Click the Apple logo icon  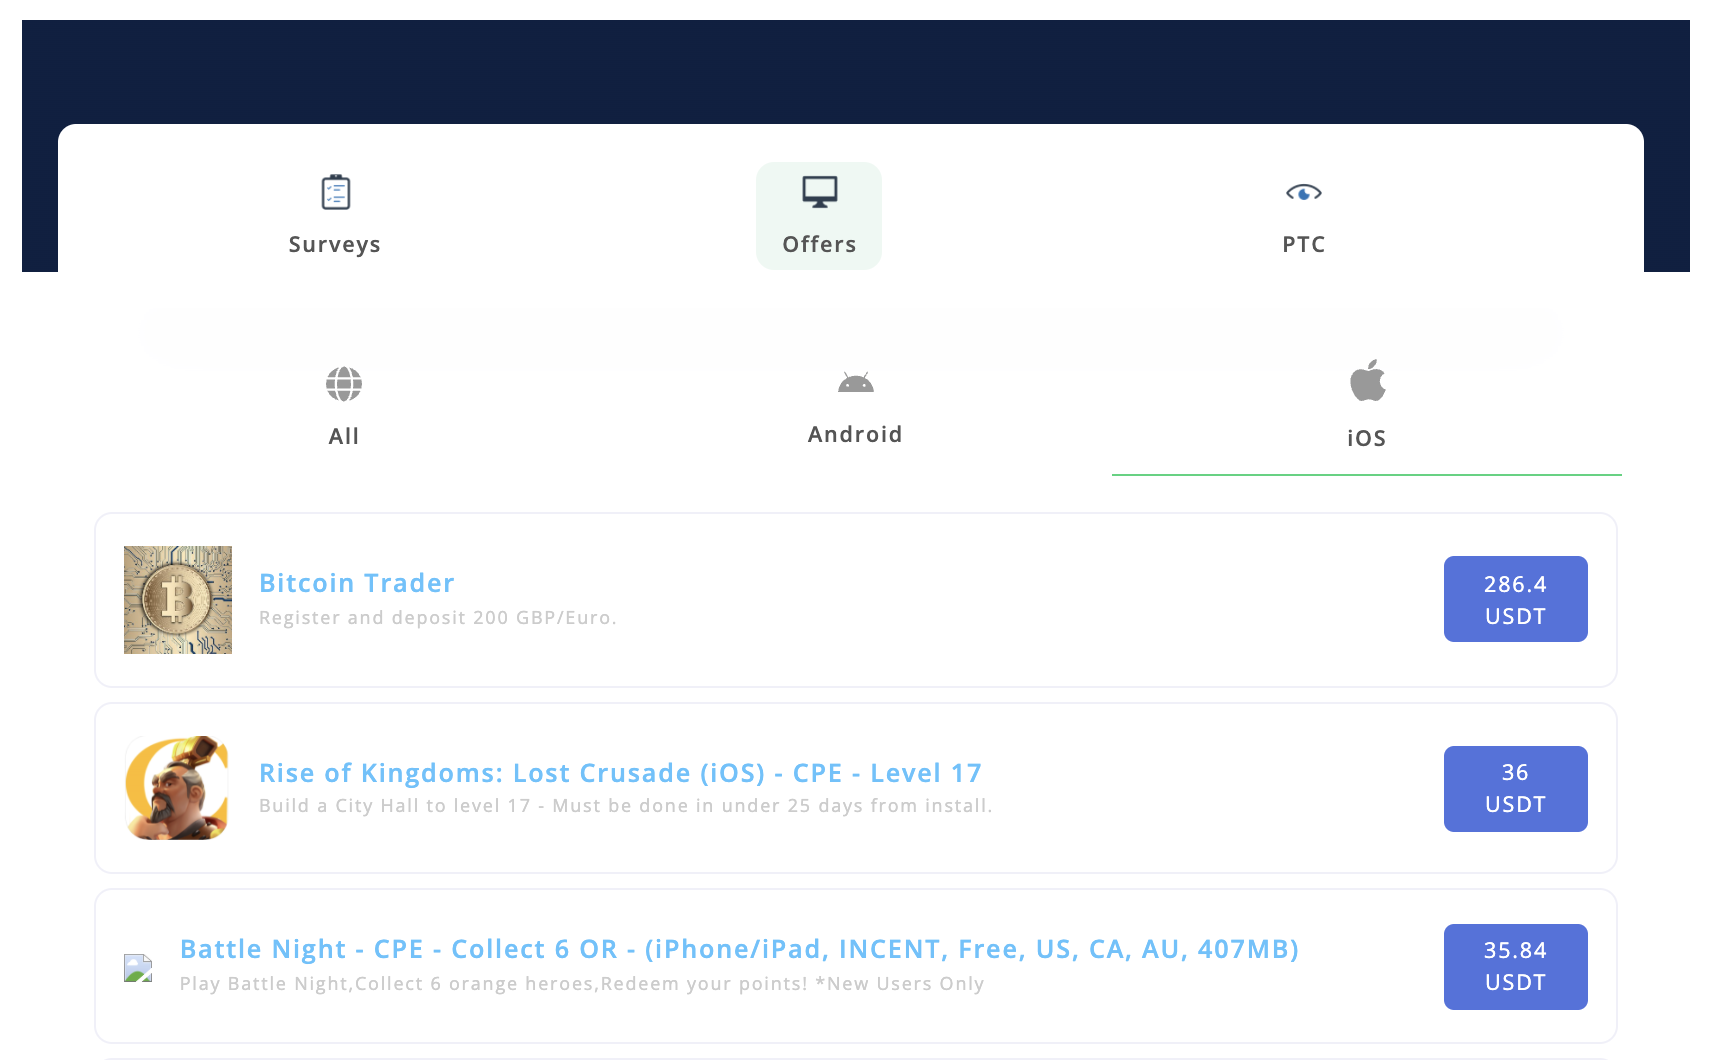click(x=1367, y=380)
